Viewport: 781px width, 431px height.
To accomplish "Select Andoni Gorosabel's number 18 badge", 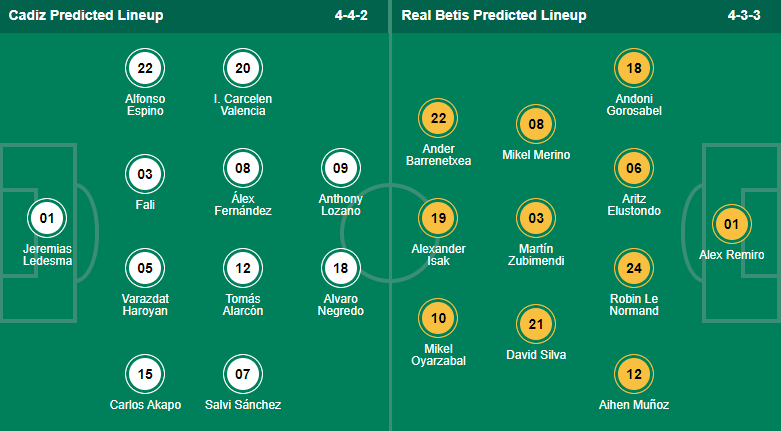I will pos(634,68).
